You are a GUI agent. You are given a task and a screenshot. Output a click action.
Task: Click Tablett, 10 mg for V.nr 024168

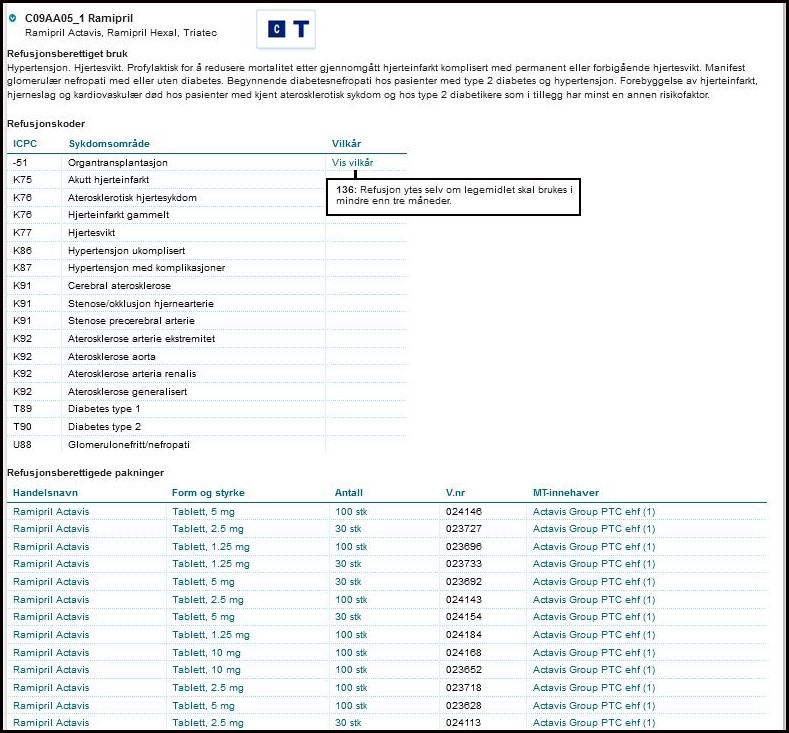click(x=207, y=652)
